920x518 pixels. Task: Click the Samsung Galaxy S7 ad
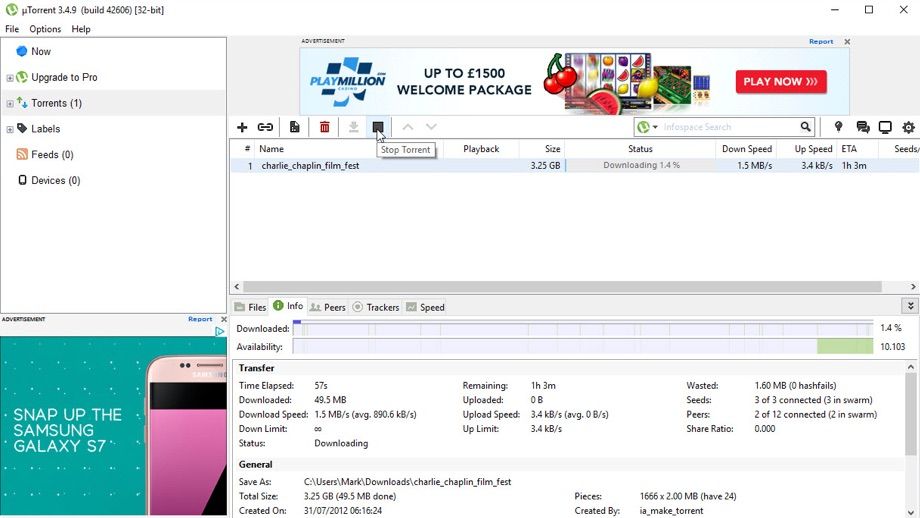pos(113,426)
